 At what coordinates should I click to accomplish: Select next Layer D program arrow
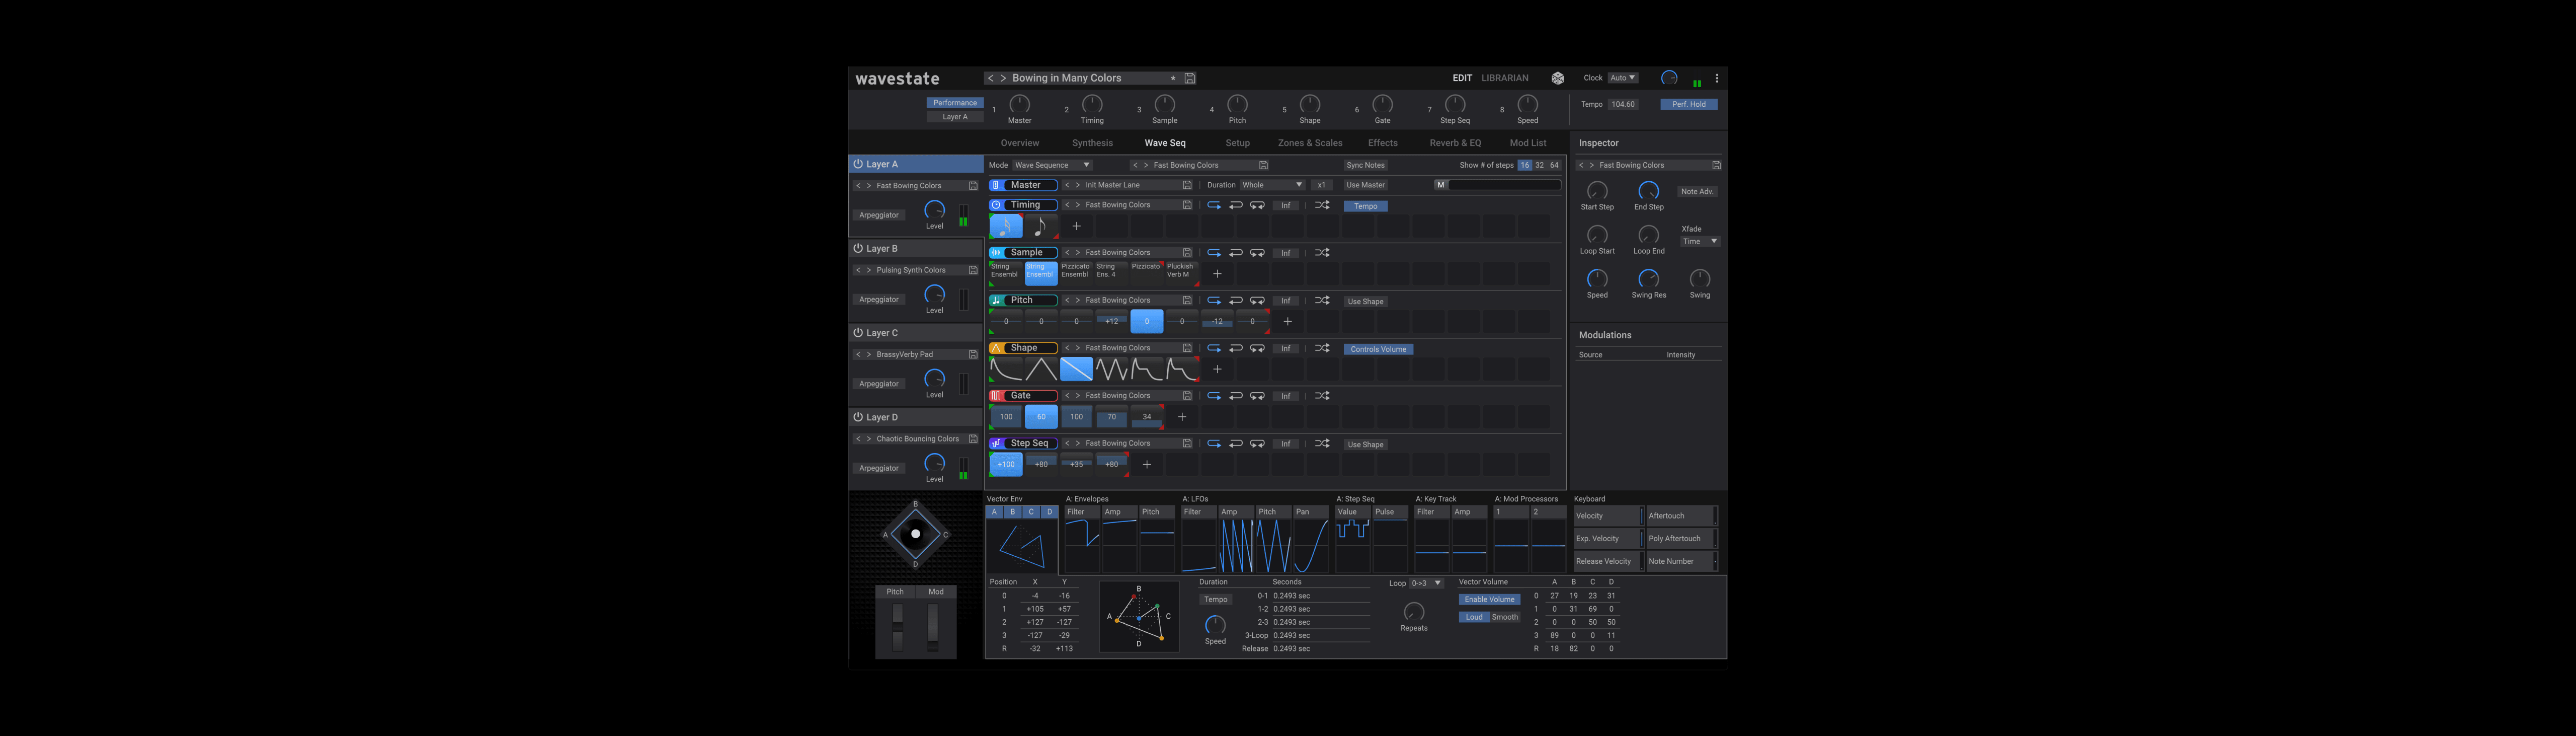(x=868, y=439)
